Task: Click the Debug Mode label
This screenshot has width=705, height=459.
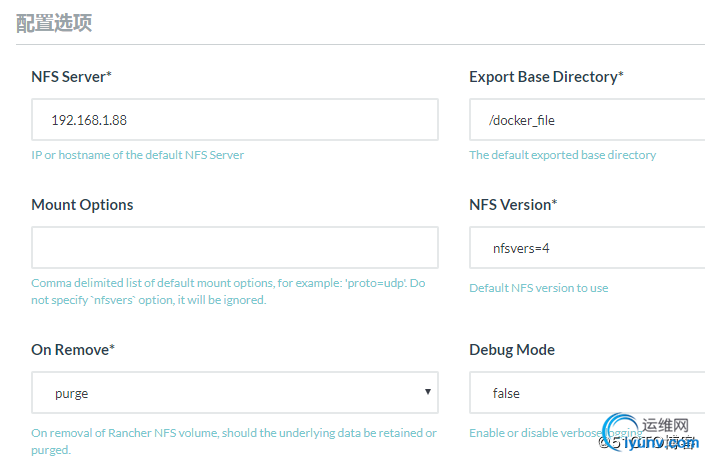Action: point(512,350)
